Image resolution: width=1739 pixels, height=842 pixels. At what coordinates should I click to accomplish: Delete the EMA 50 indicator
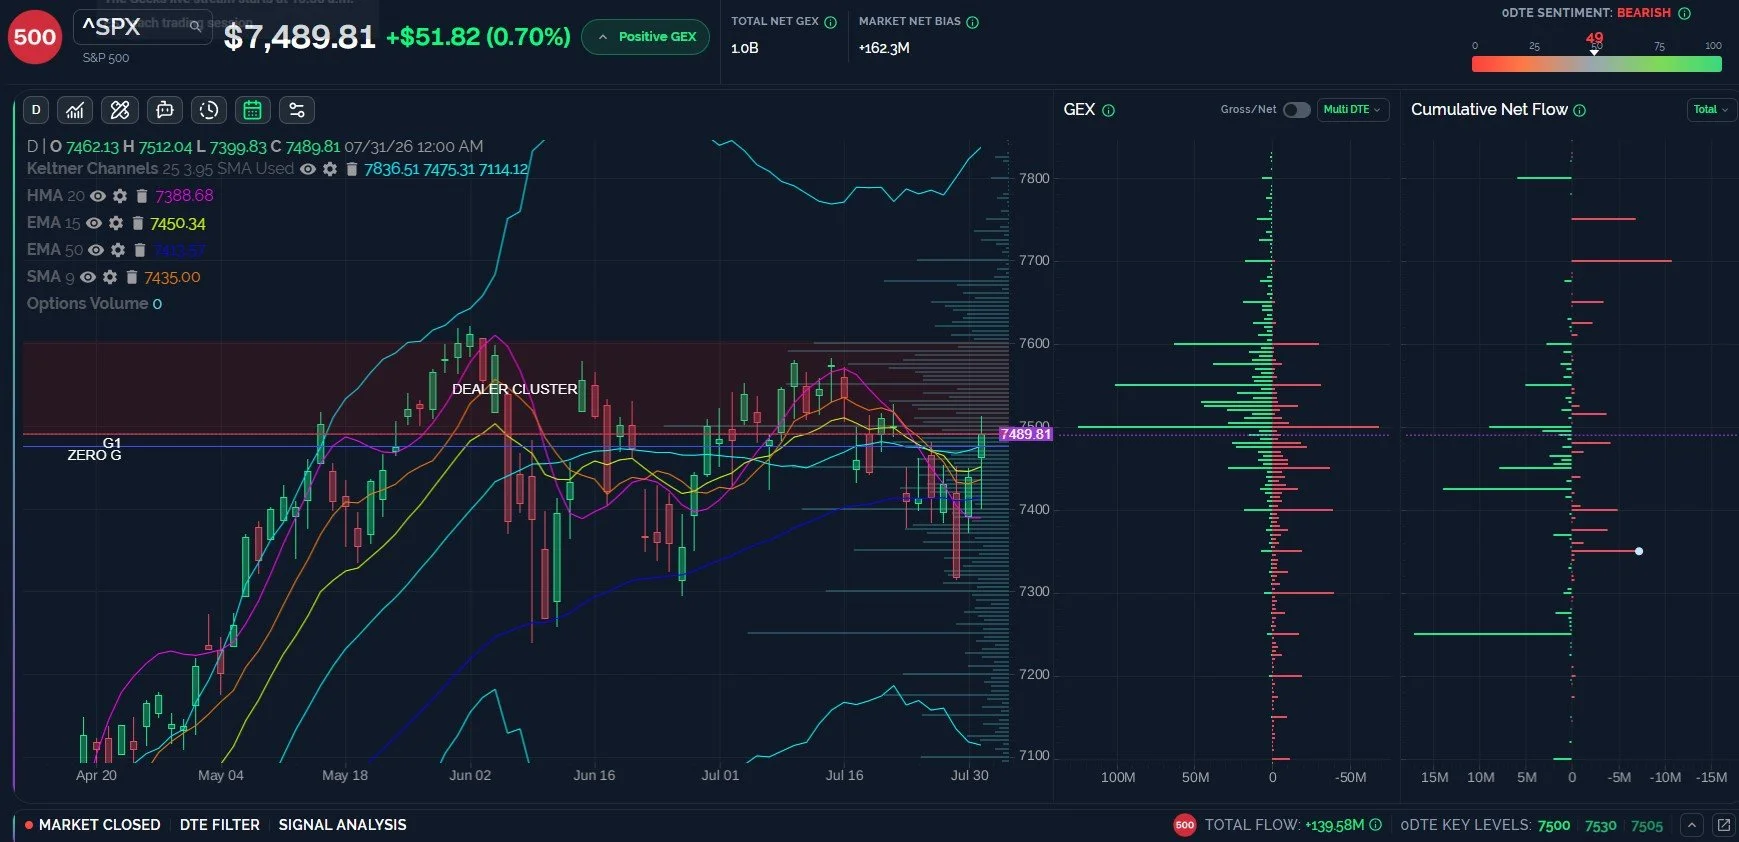click(140, 250)
